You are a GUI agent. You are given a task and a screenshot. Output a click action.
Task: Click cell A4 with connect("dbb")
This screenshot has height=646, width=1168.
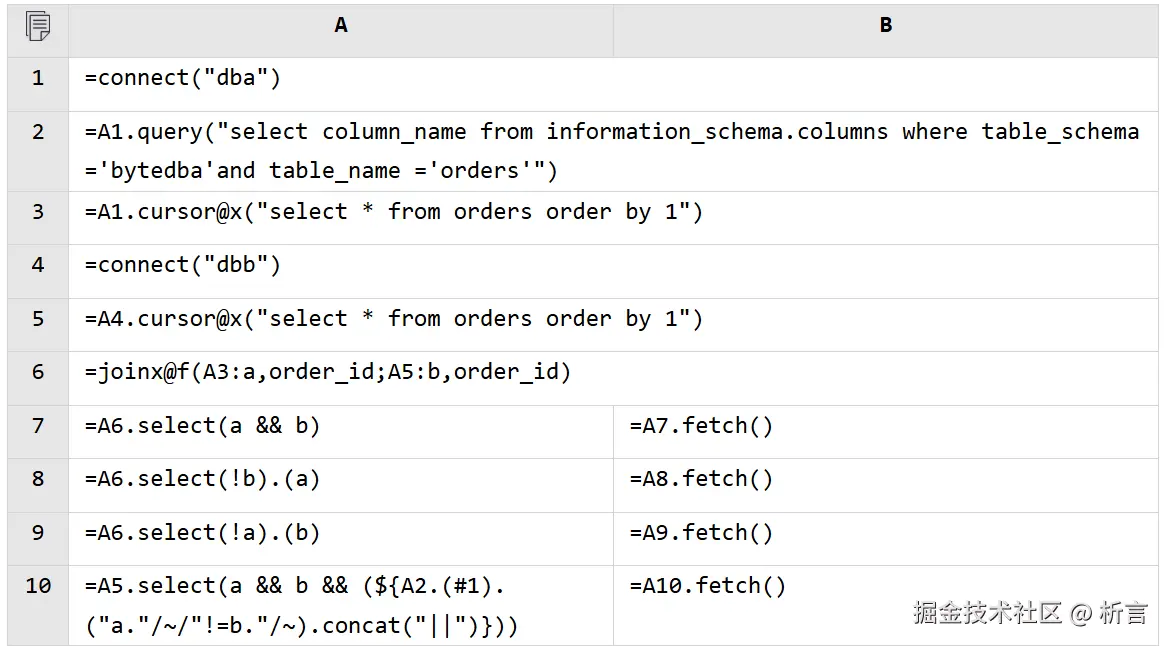(x=183, y=265)
